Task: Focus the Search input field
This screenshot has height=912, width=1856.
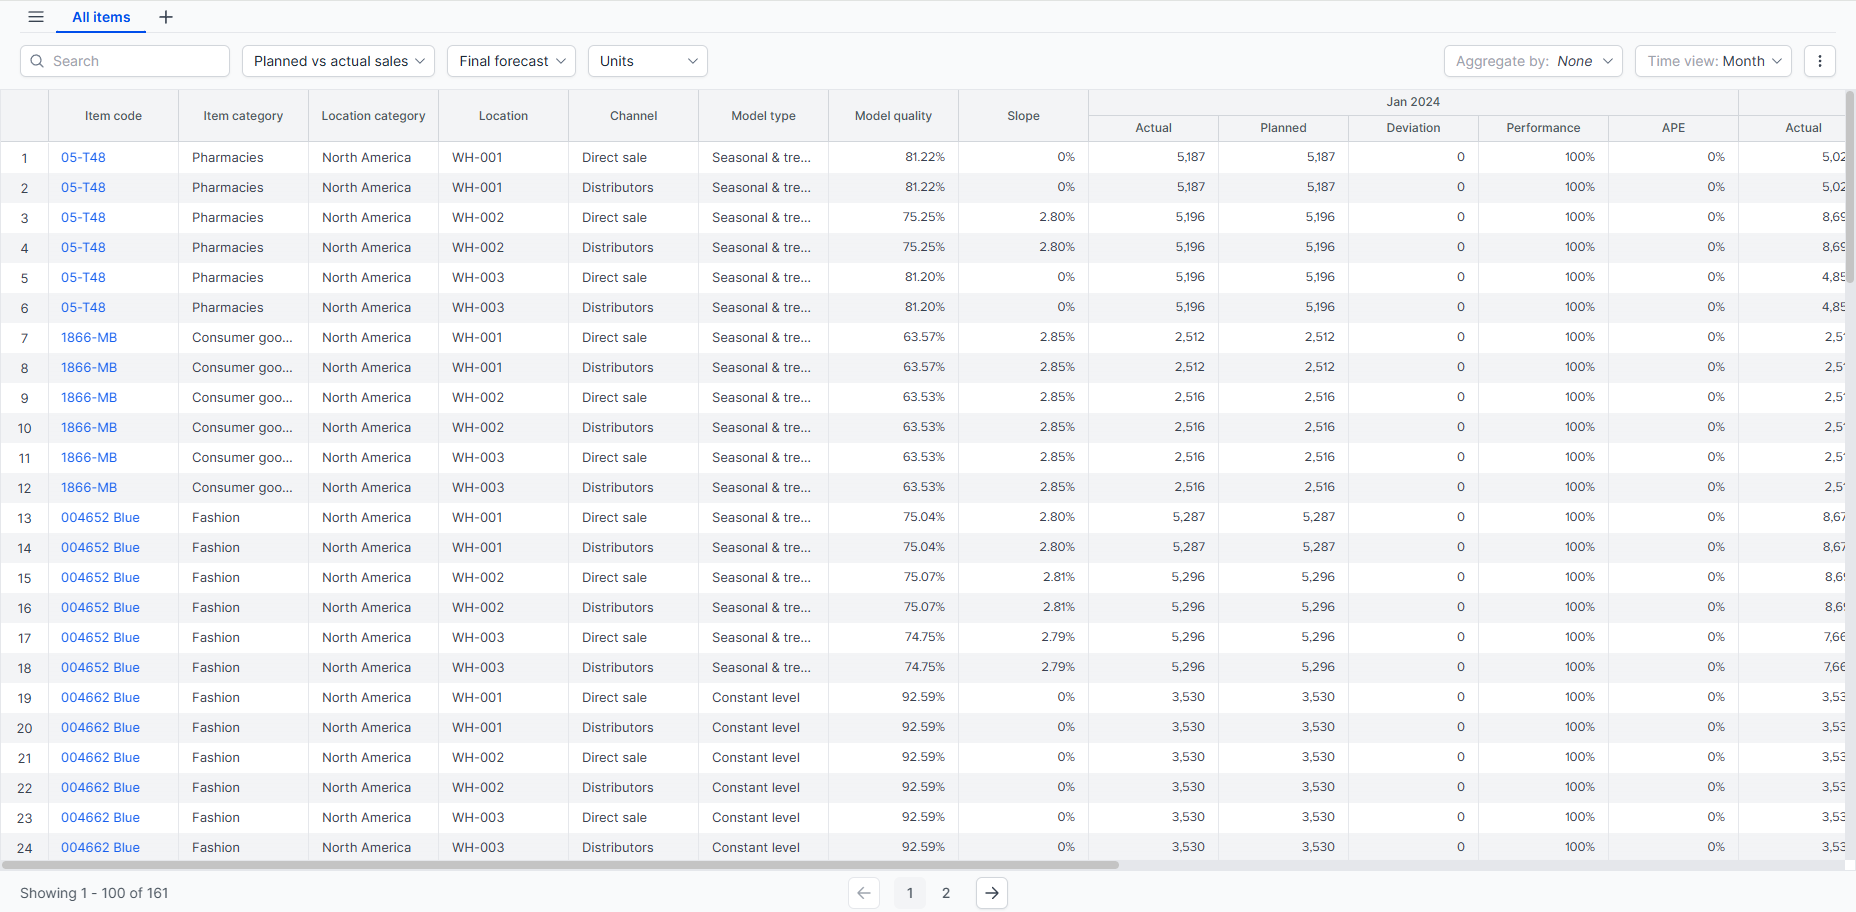Action: (125, 61)
